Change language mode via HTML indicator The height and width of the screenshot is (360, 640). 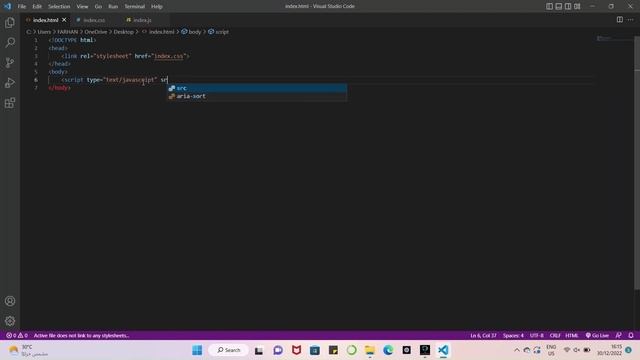[572, 336]
